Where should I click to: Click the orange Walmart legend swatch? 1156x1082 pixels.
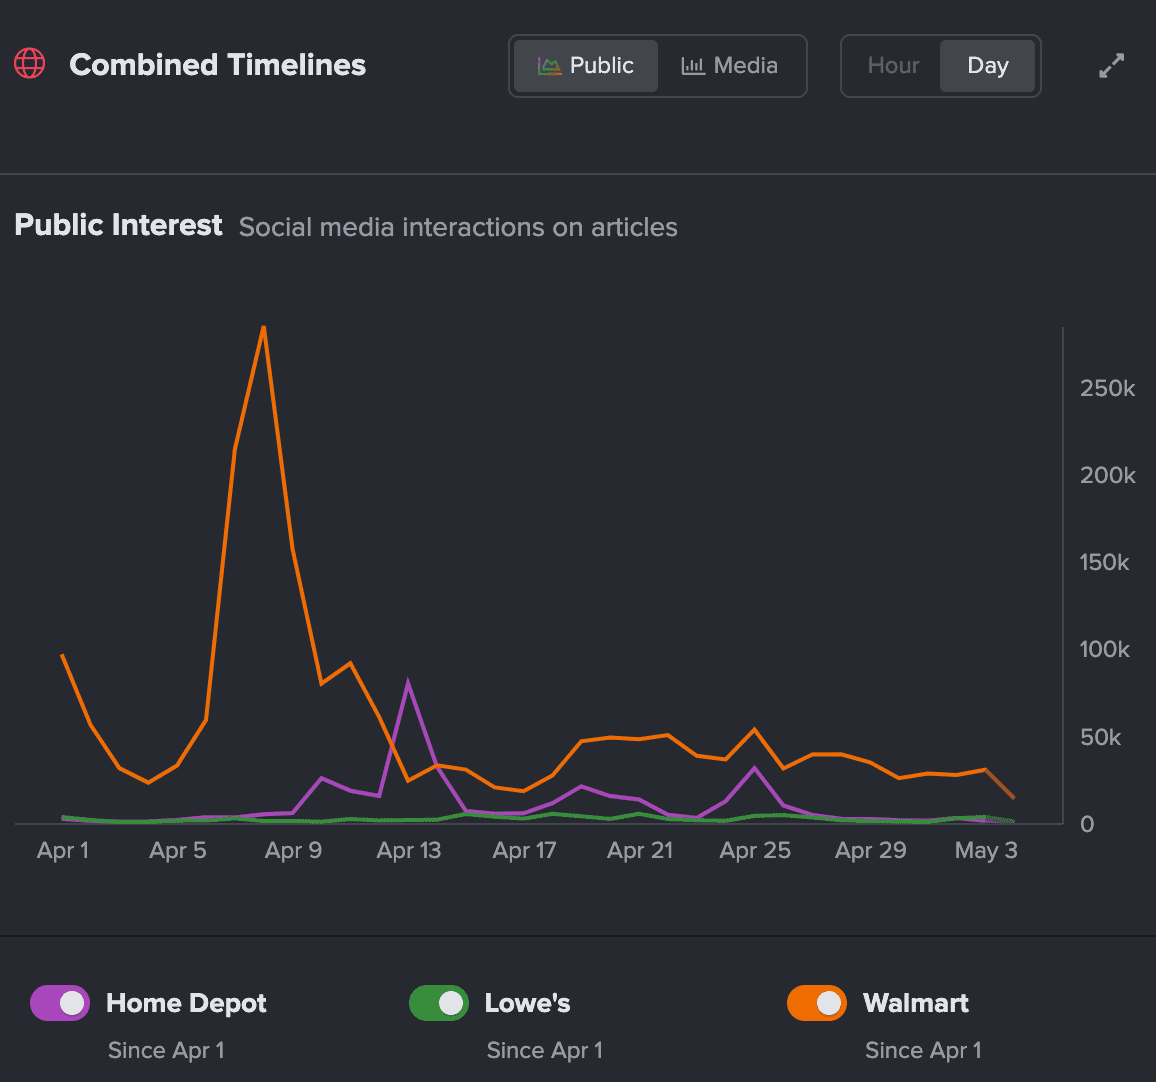click(x=817, y=1003)
